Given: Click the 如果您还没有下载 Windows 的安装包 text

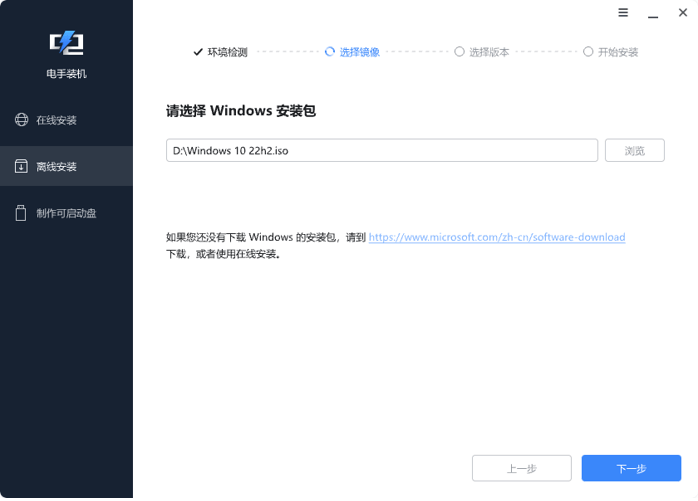Looking at the screenshot, I should click(251, 237).
